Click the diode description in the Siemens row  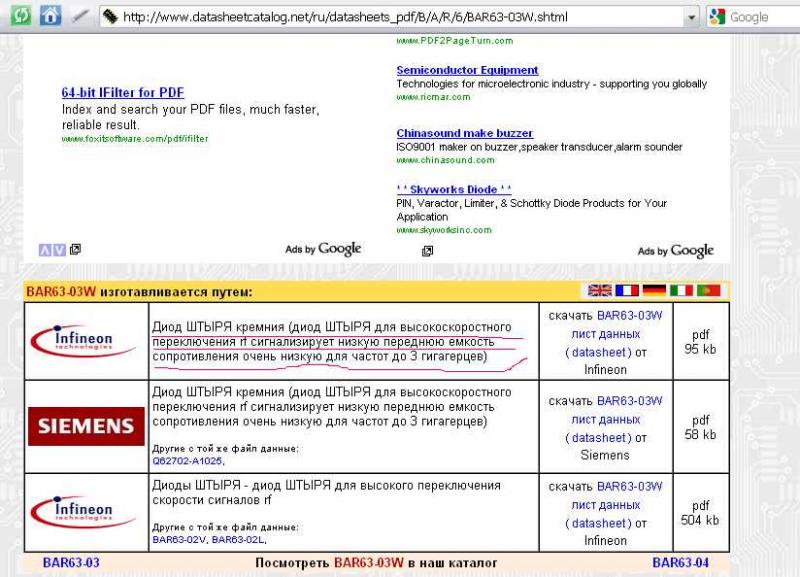(332, 407)
